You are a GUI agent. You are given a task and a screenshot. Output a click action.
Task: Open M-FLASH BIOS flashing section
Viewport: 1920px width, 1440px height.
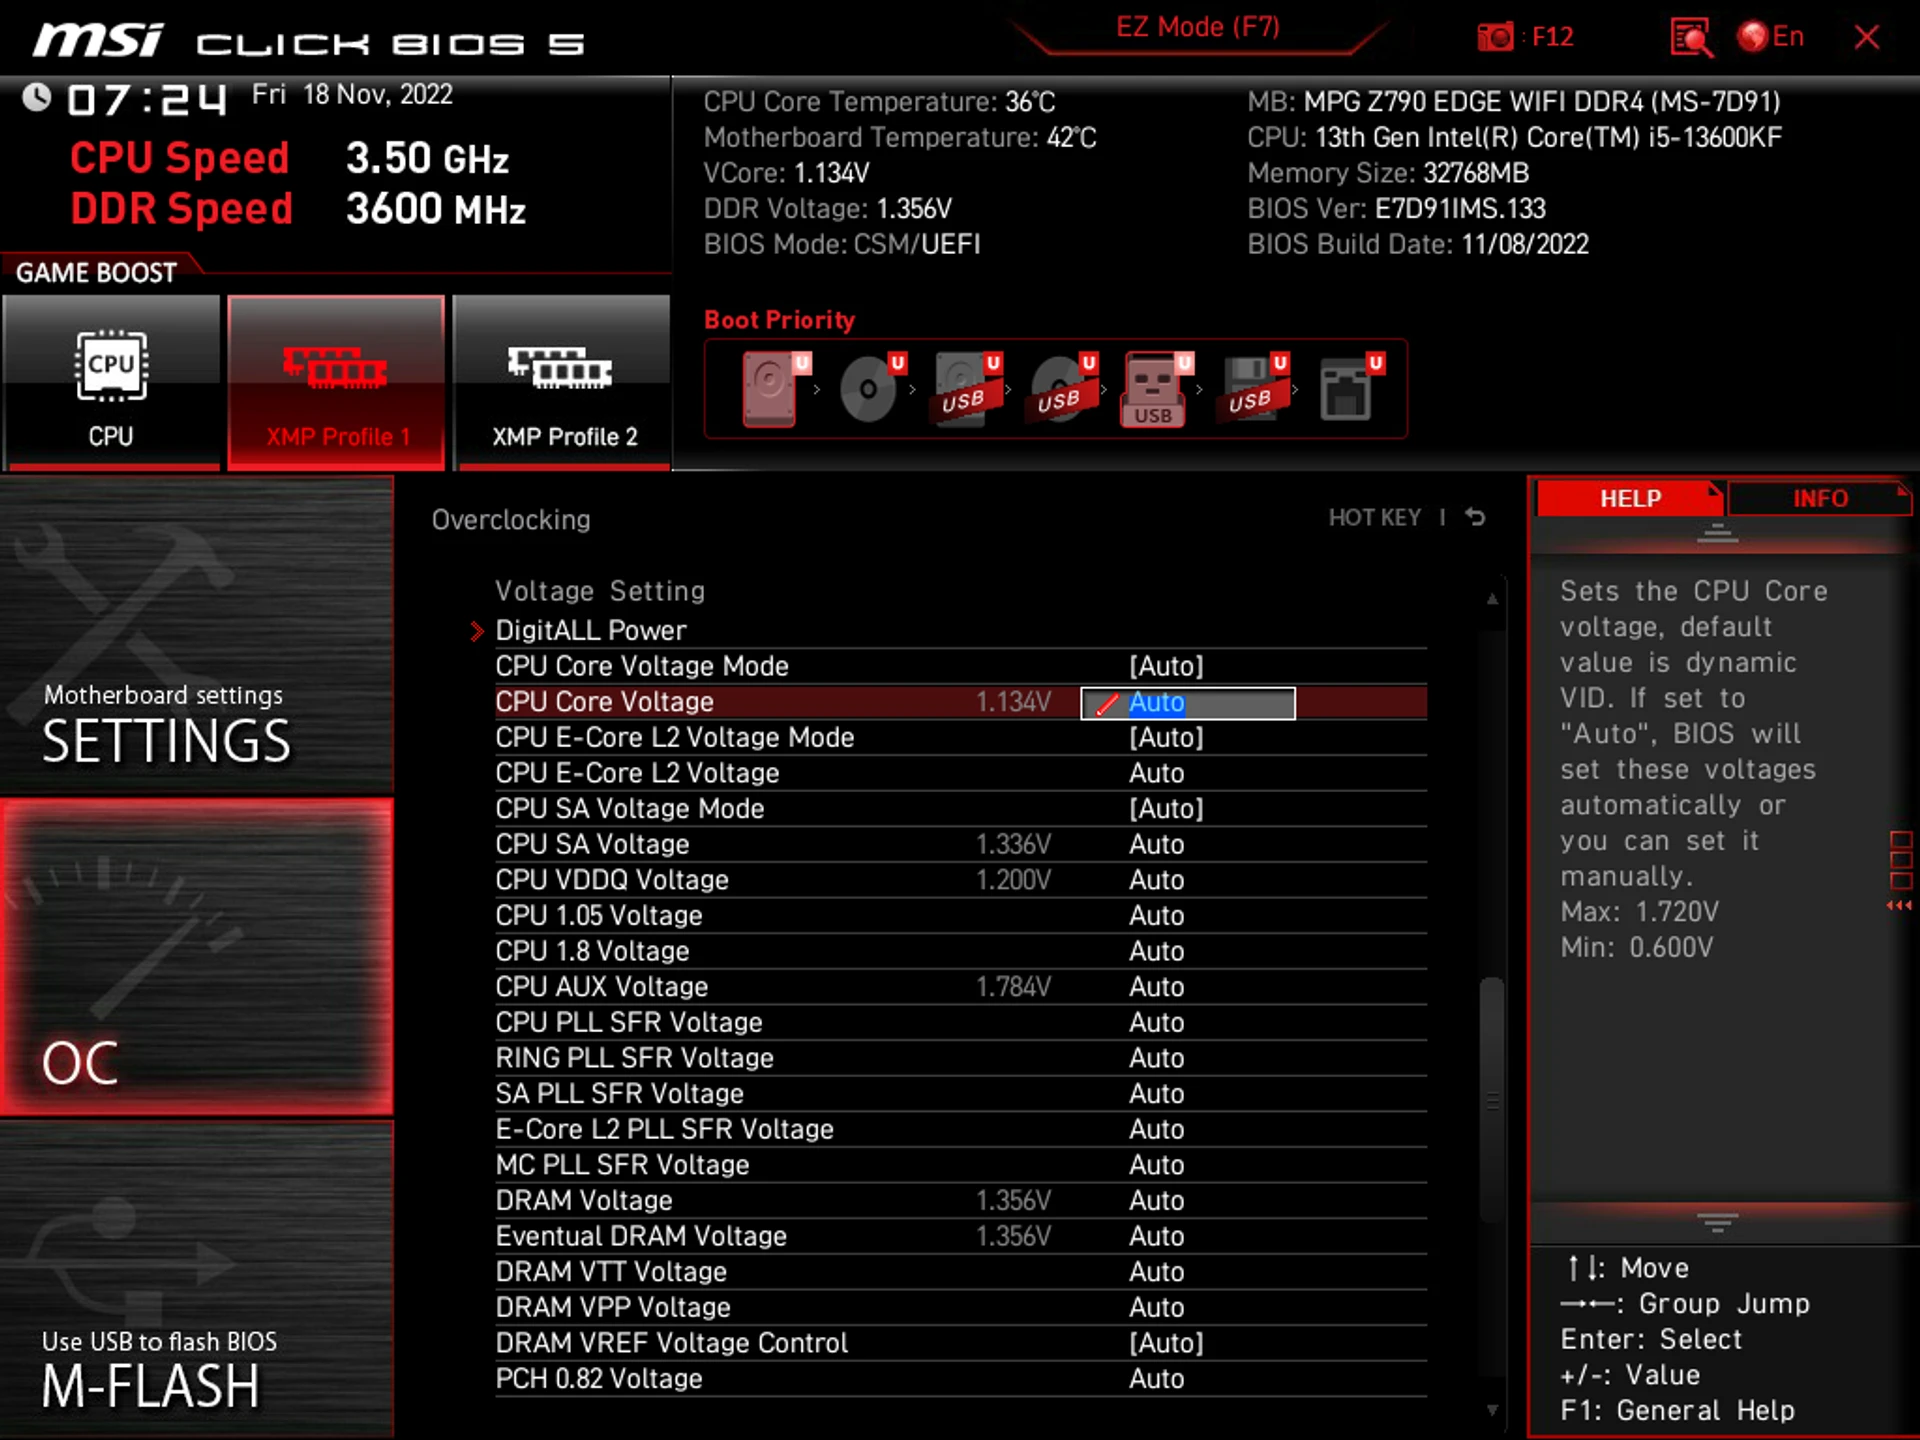(197, 1279)
